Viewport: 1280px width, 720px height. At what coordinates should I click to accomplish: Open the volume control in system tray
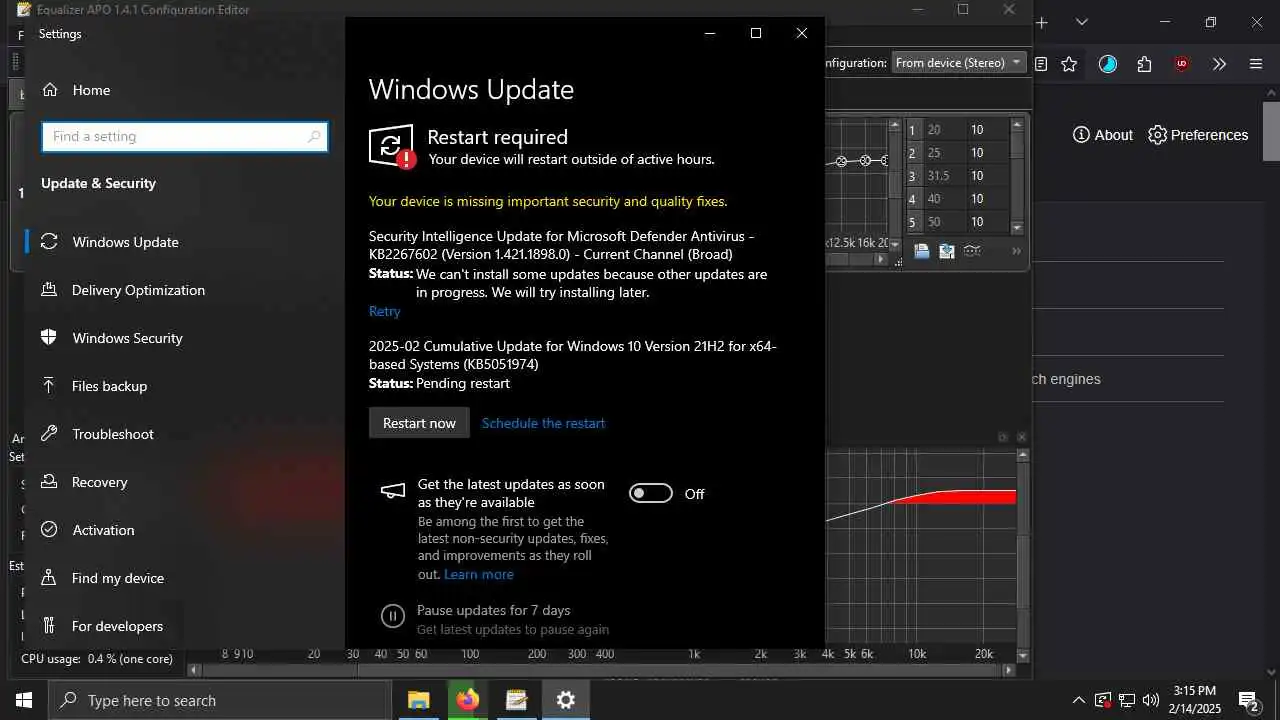tap(1151, 700)
